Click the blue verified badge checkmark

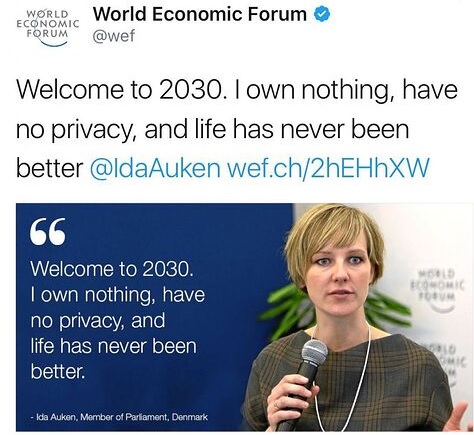click(x=322, y=14)
